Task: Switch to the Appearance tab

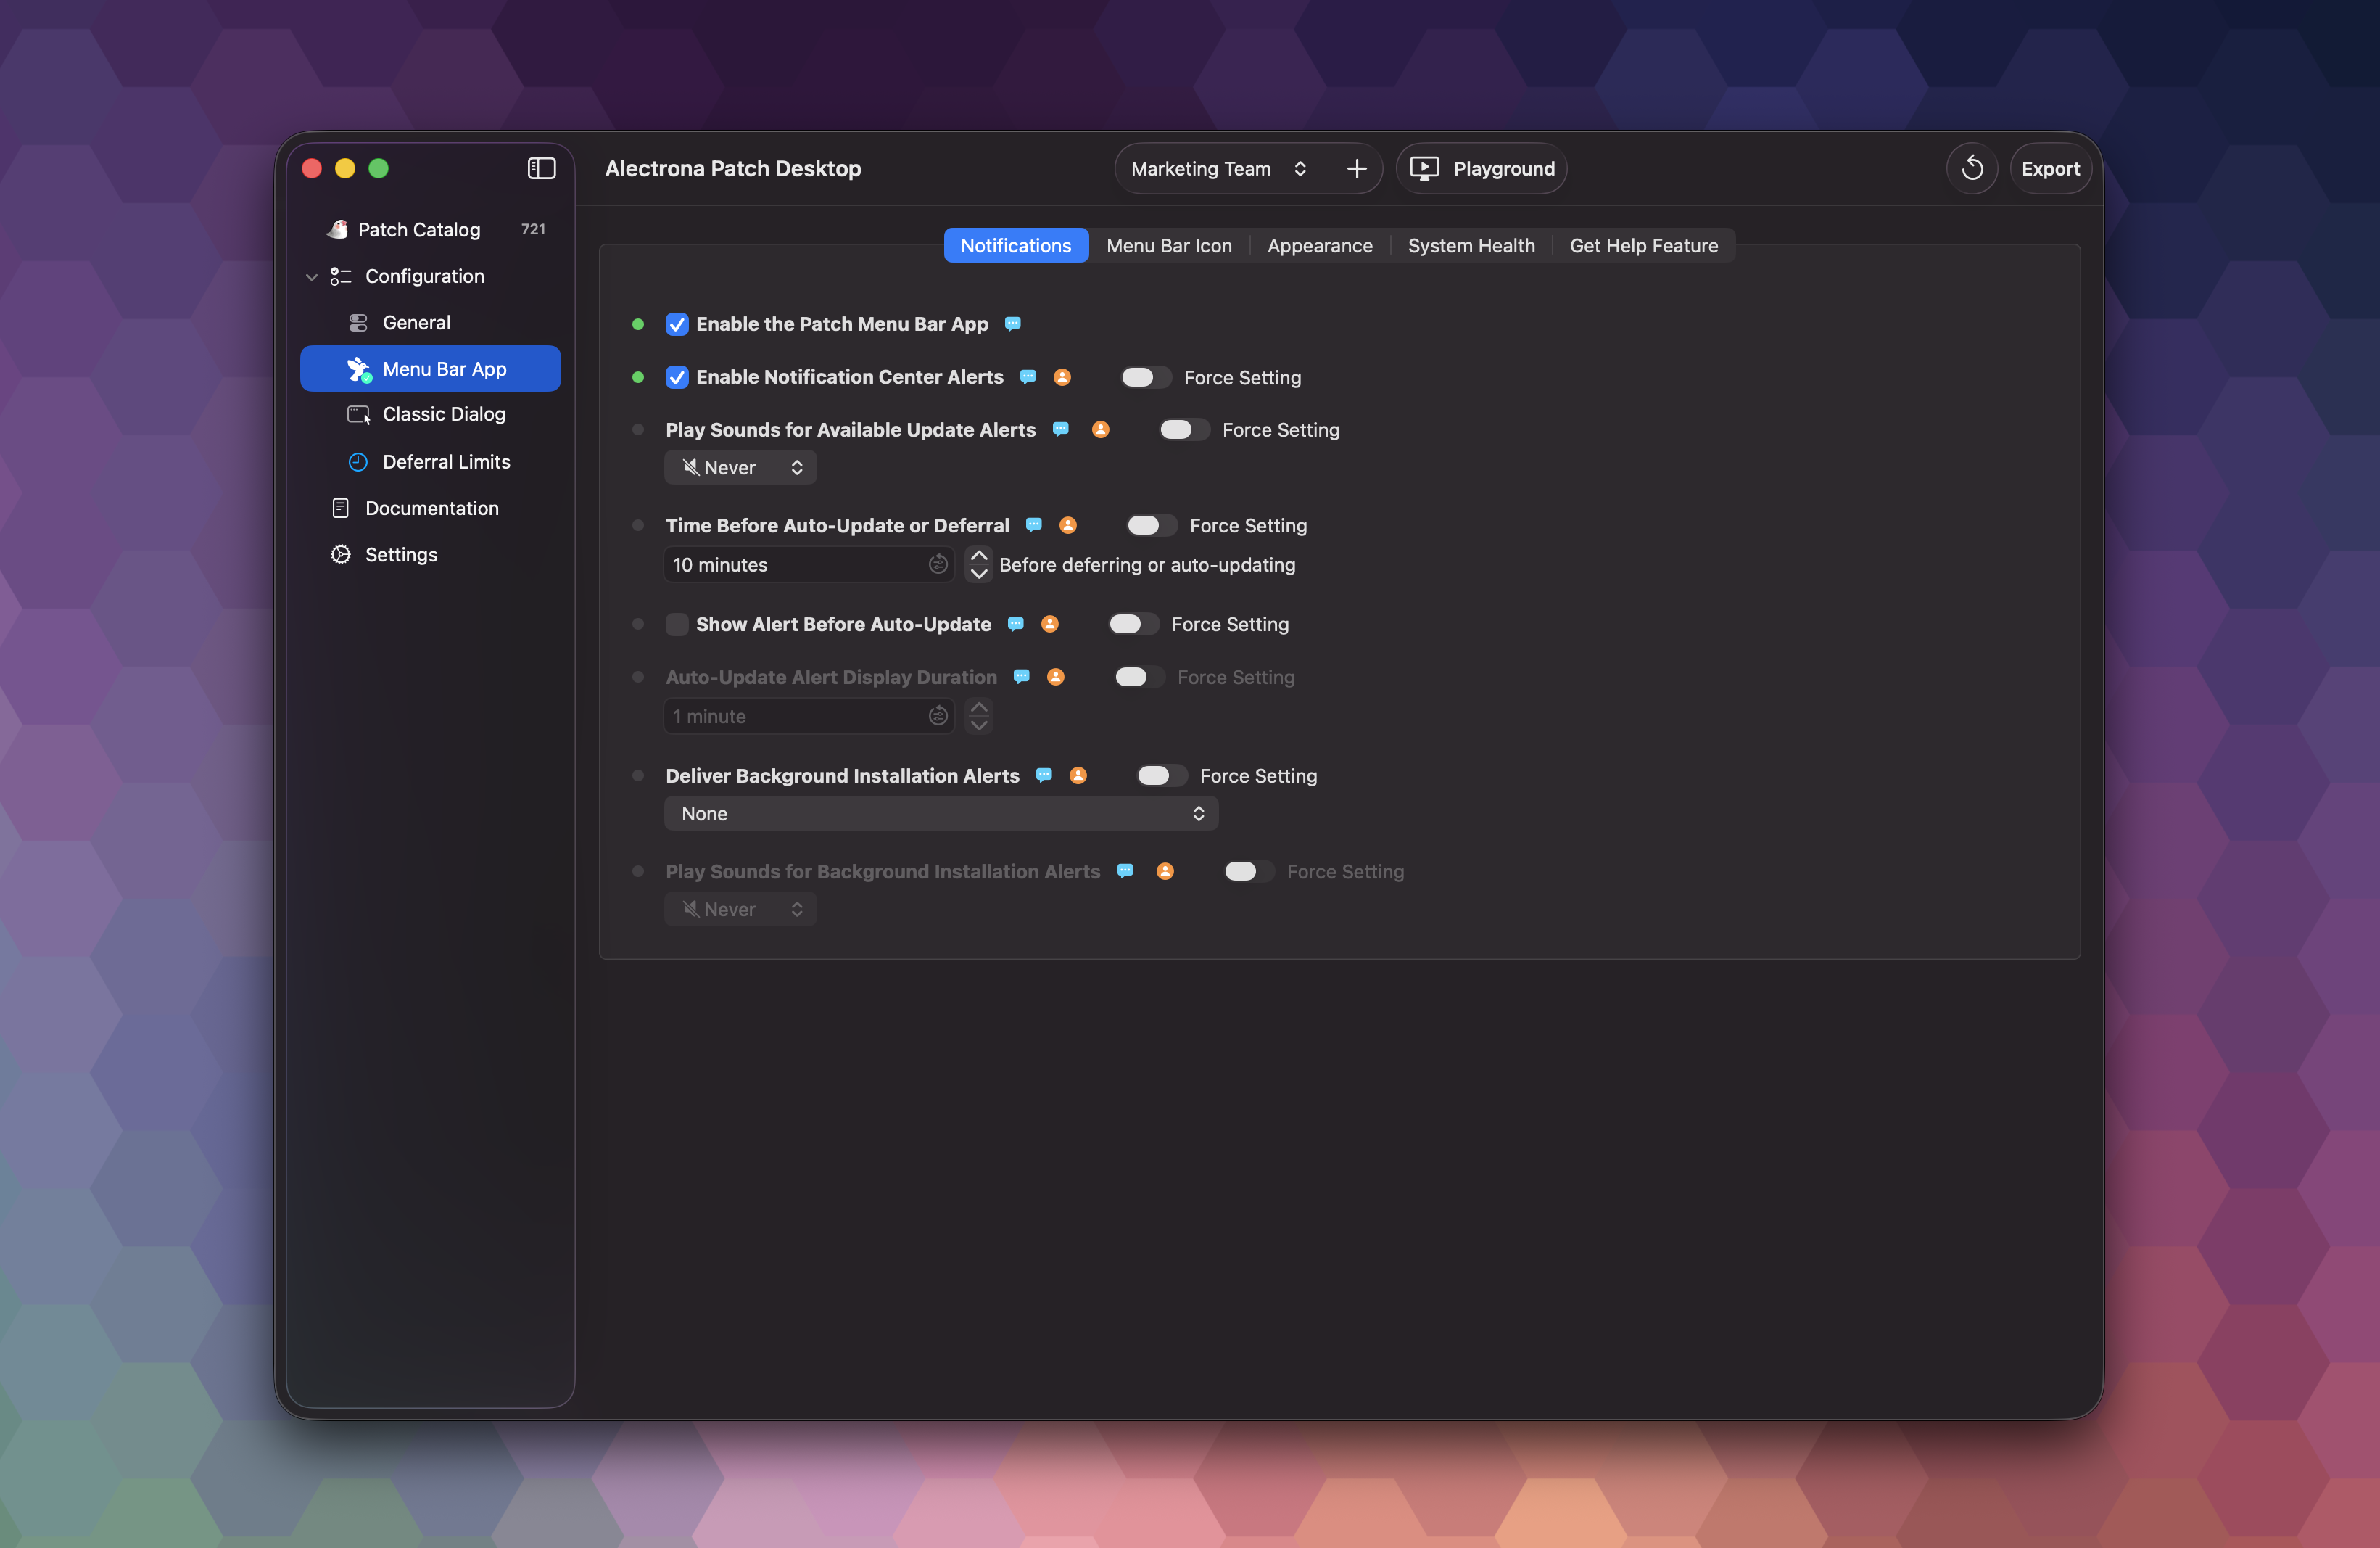Action: [x=1319, y=245]
